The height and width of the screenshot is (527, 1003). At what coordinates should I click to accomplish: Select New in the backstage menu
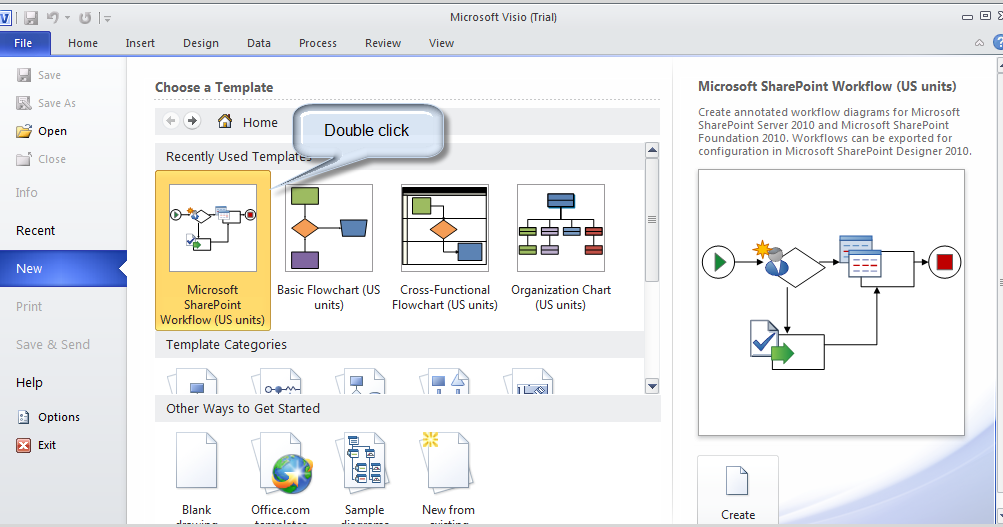tap(63, 269)
